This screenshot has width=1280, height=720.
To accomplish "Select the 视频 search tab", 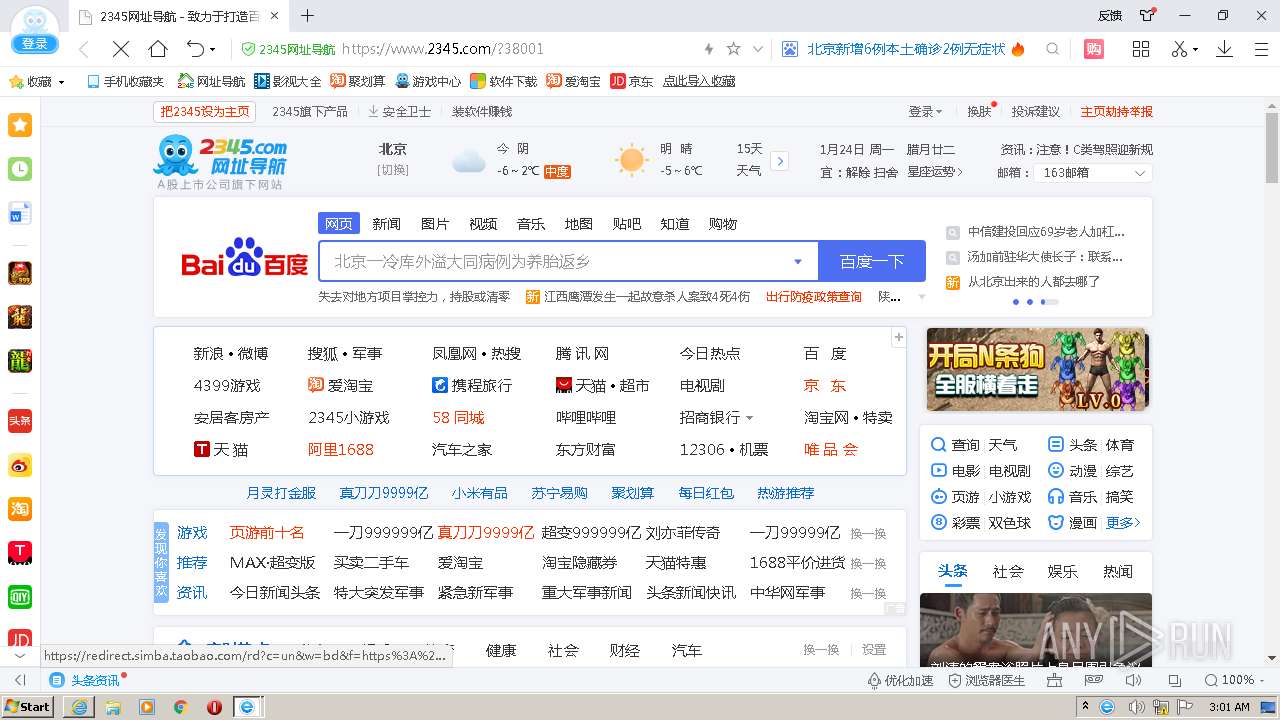I will coord(483,223).
